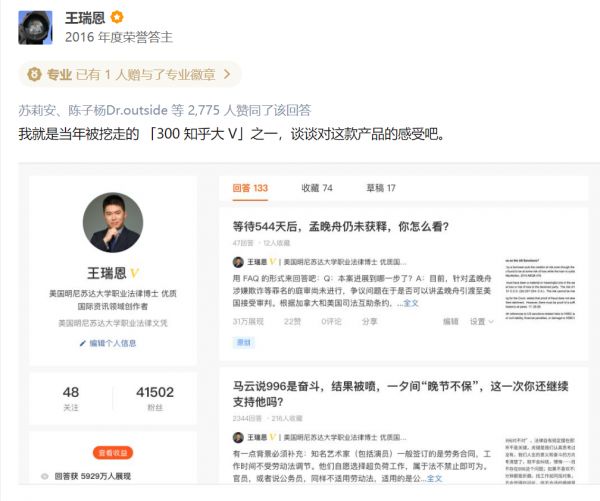Click the pencil icon for 编辑个人信息
This screenshot has height=501, width=600.
click(83, 343)
